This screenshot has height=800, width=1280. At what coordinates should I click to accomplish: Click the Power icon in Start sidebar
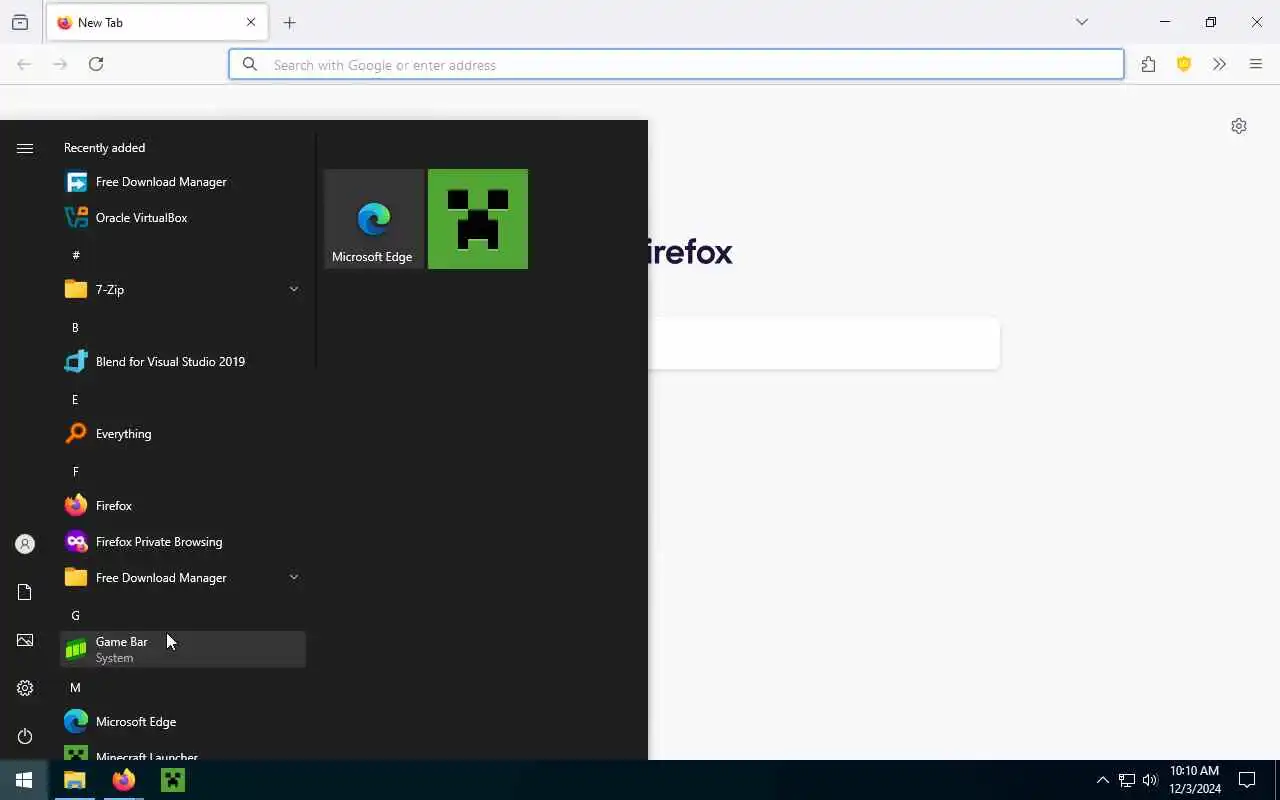point(25,736)
